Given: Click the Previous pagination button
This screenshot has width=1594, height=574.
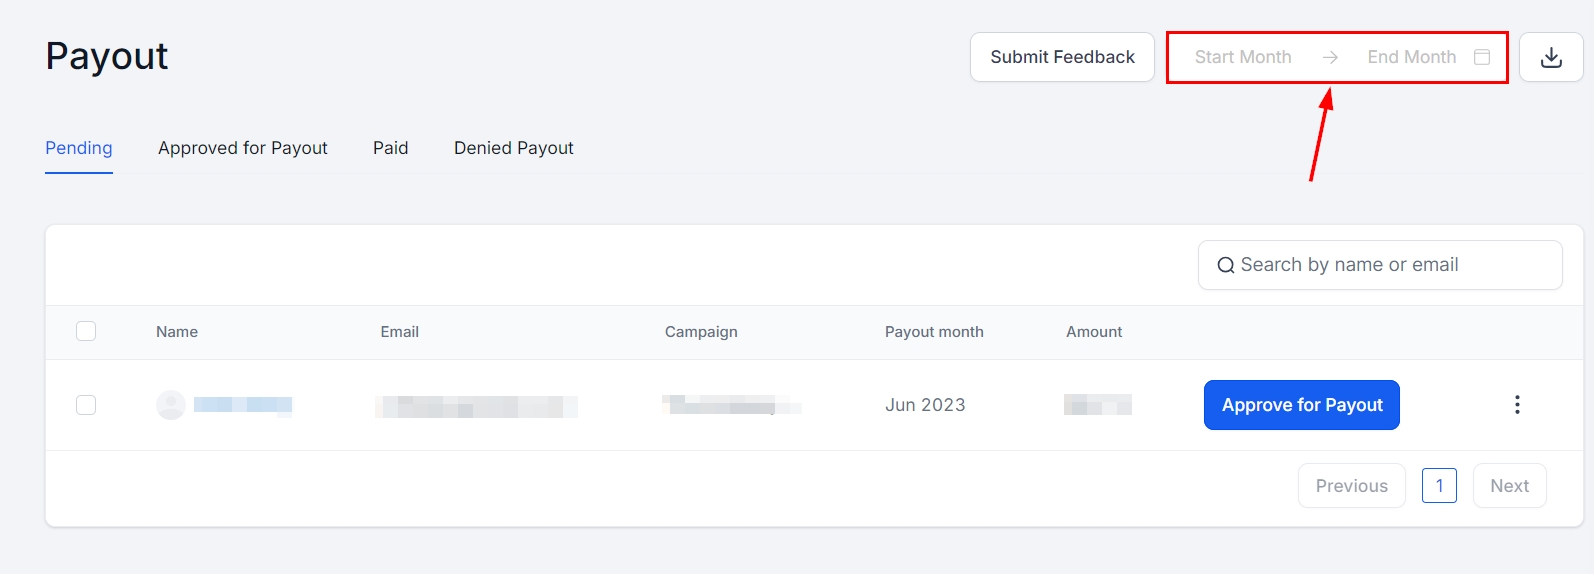Looking at the screenshot, I should pyautogui.click(x=1351, y=486).
